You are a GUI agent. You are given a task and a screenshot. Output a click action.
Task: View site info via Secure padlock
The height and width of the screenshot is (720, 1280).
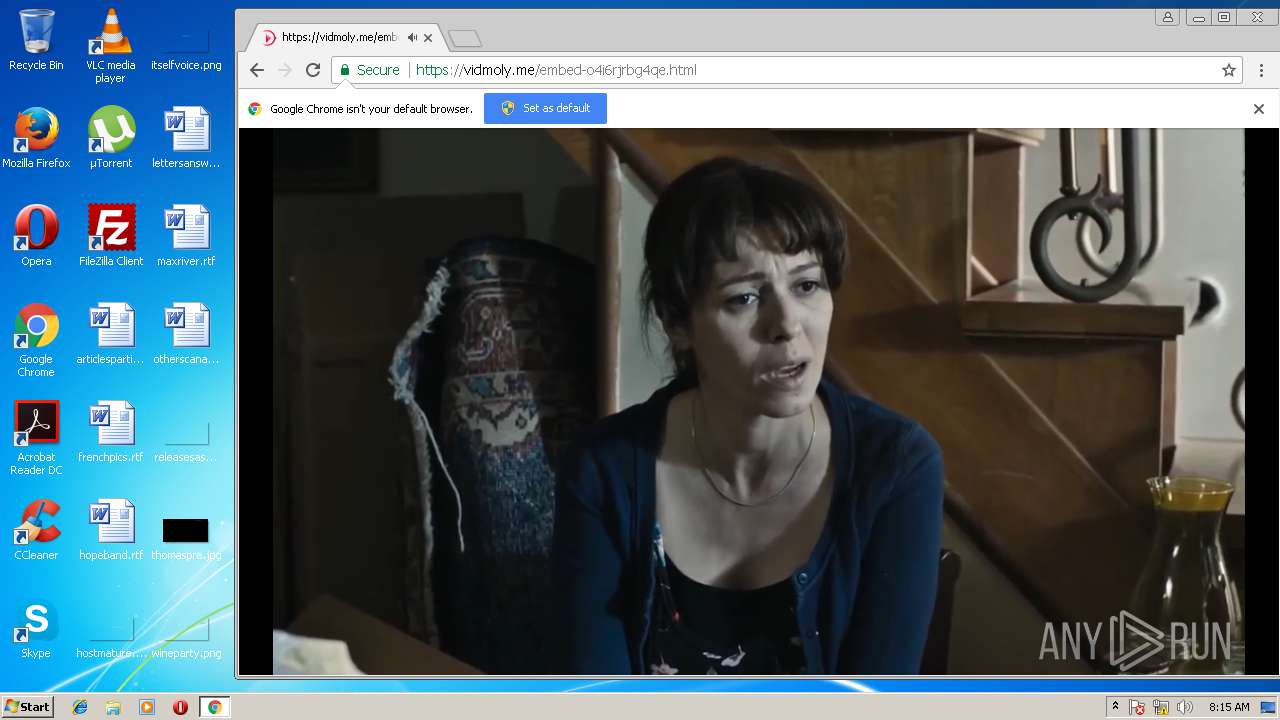[x=369, y=70]
